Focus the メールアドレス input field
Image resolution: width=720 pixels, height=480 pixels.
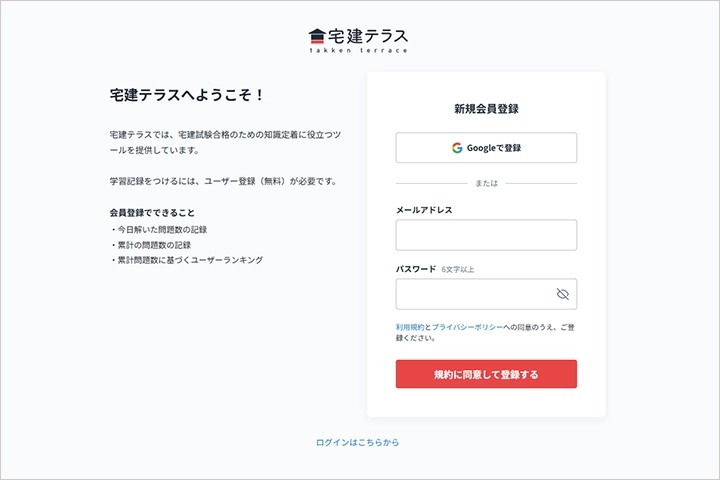486,235
